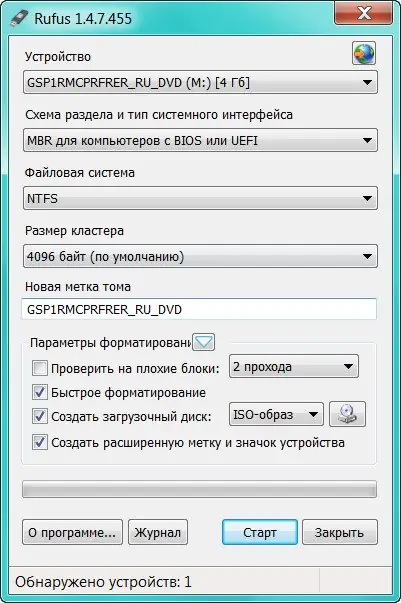The height and width of the screenshot is (603, 401).
Task: Open the ISO image type dropdown
Action: pos(276,415)
